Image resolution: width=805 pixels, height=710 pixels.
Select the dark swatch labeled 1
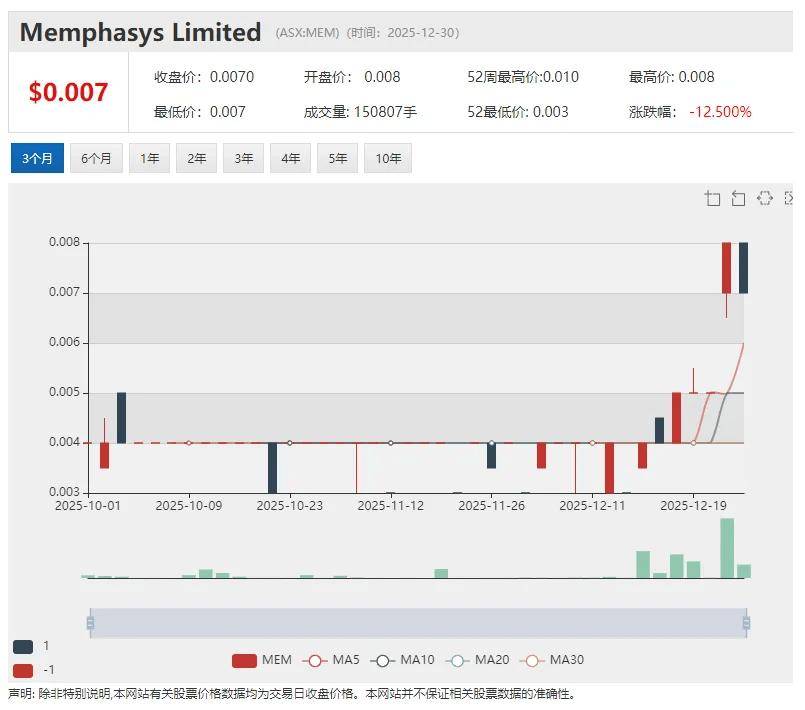23,646
